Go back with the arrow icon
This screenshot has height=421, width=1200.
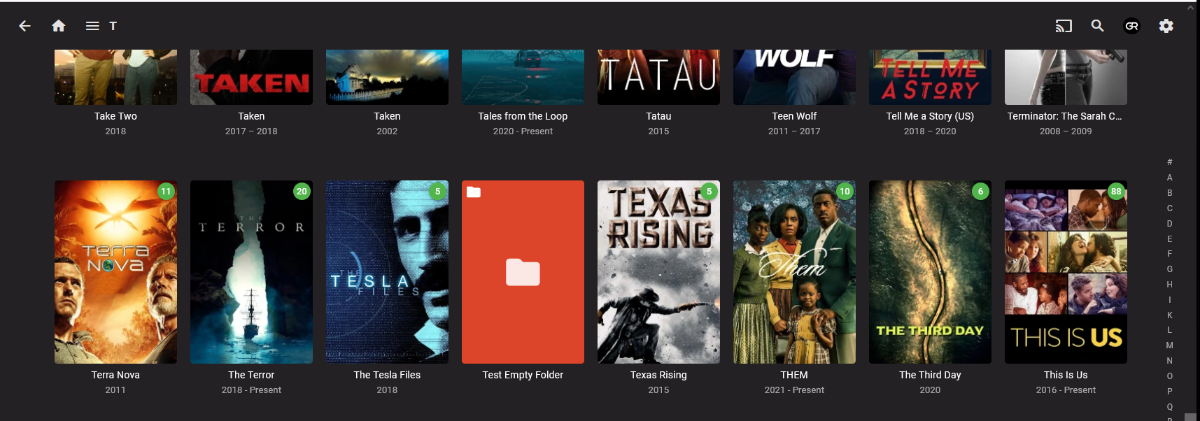(25, 26)
